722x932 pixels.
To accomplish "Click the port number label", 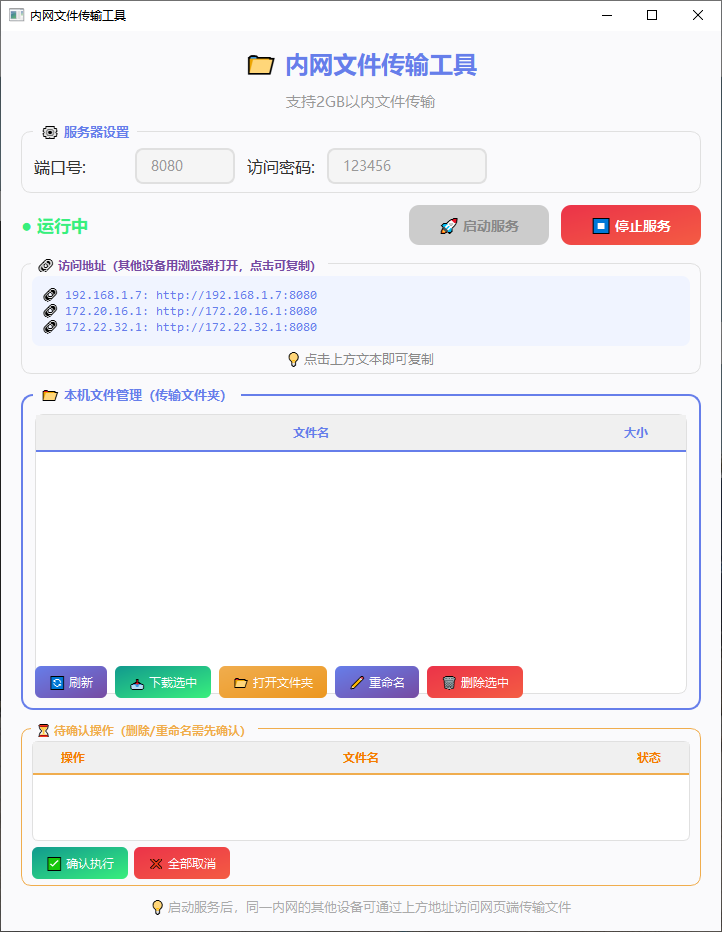I will 60,168.
